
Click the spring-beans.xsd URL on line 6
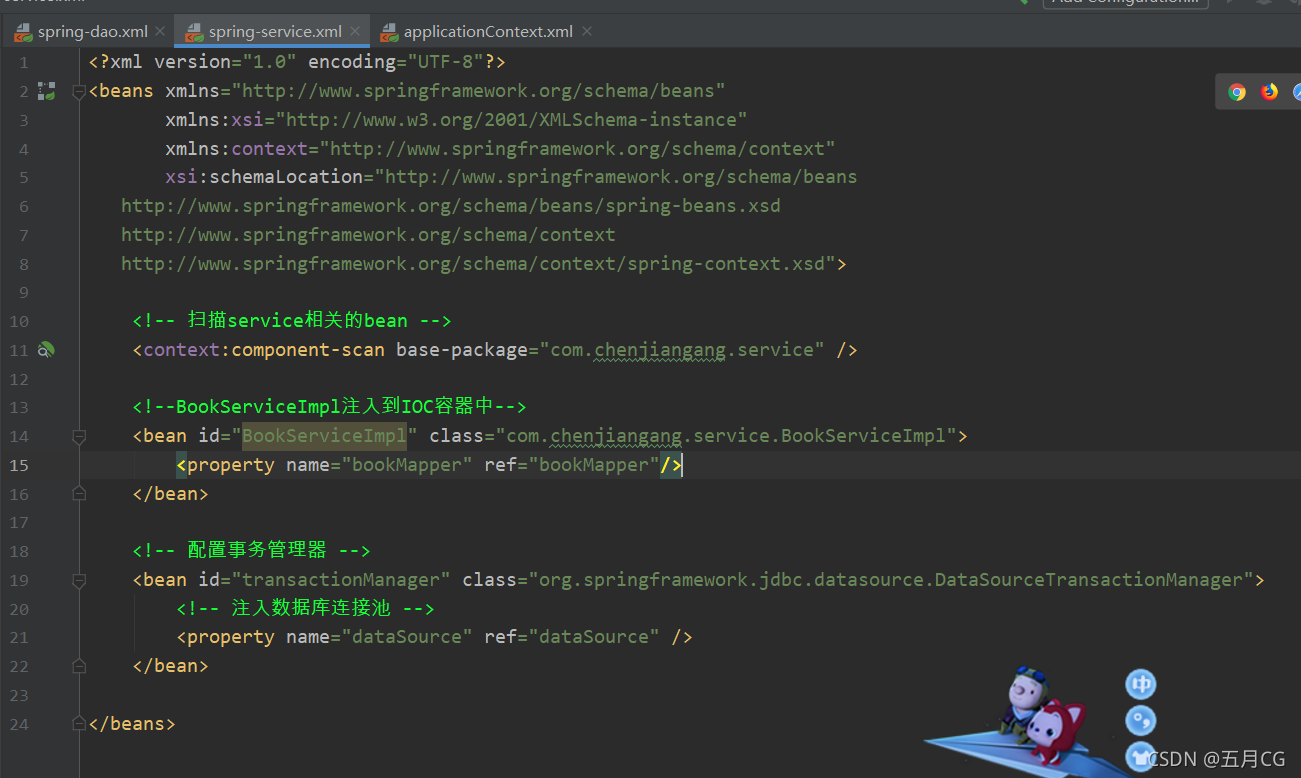[451, 206]
